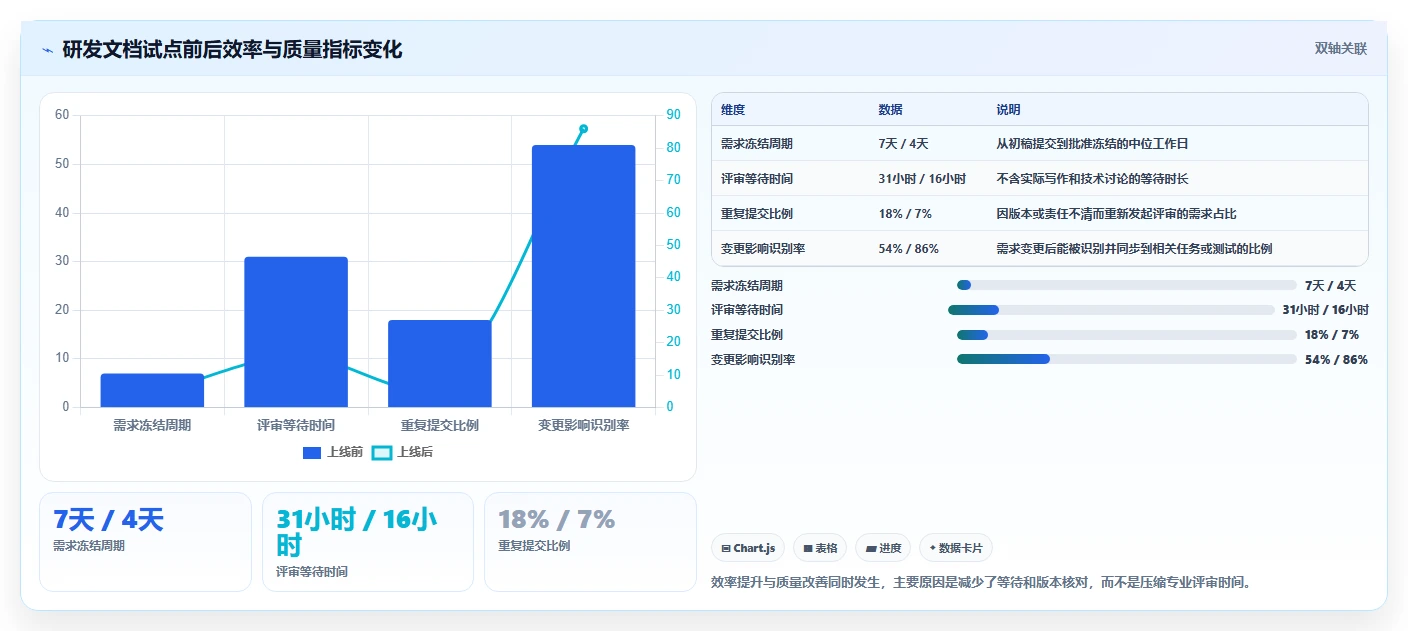Click description 从初稿提交到批准冻结的中位工作日
The width and height of the screenshot is (1408, 631).
[1092, 144]
